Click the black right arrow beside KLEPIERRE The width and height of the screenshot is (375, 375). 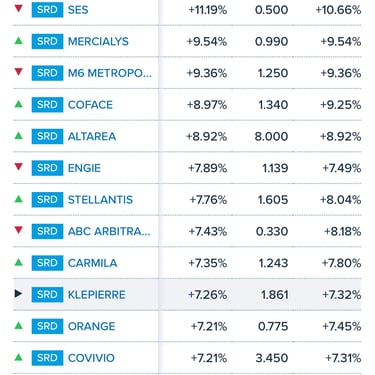[19, 294]
